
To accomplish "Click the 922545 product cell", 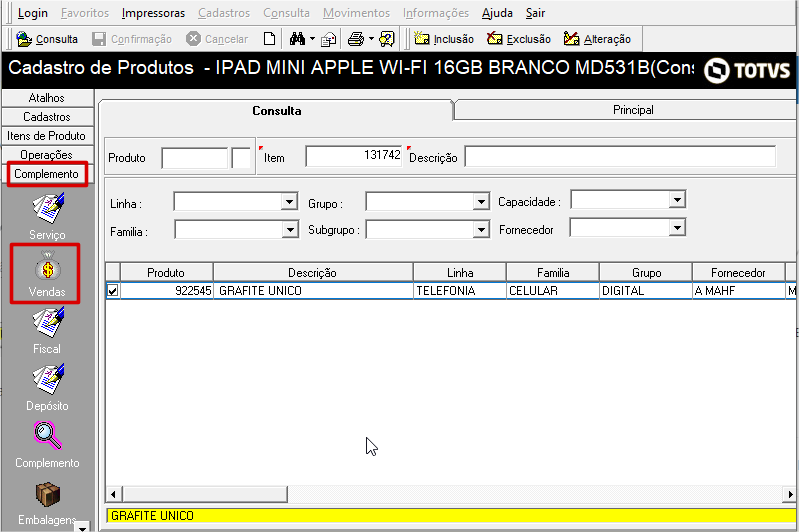I will click(166, 290).
